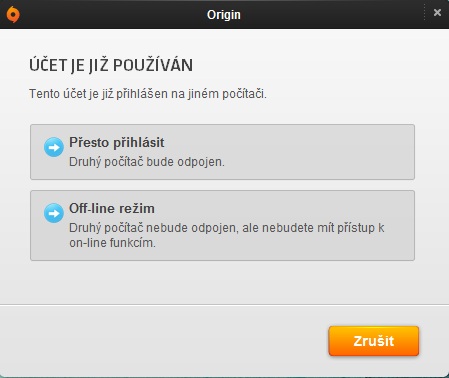
Task: Click the 'Off-line režim' bold heading text
Action: pos(112,209)
